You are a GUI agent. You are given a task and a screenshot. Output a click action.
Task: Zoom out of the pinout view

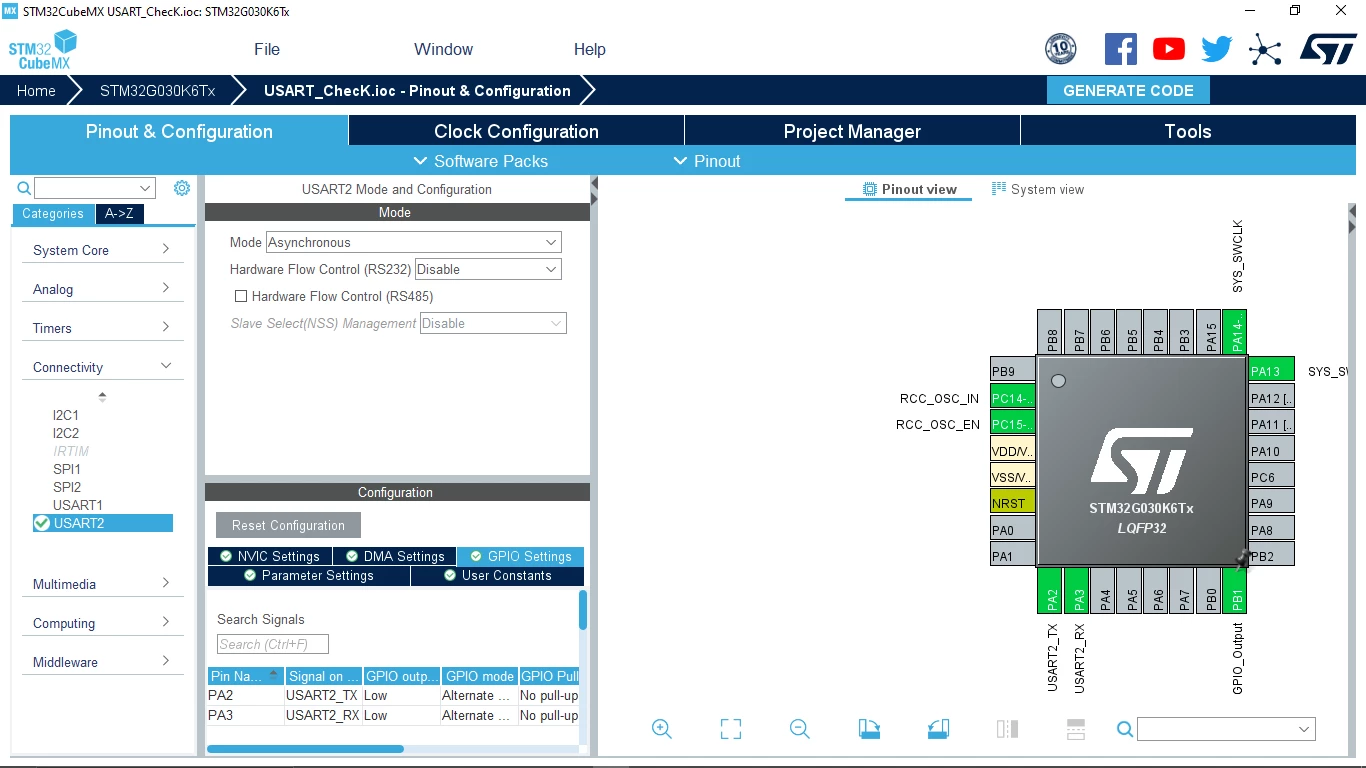click(x=800, y=729)
